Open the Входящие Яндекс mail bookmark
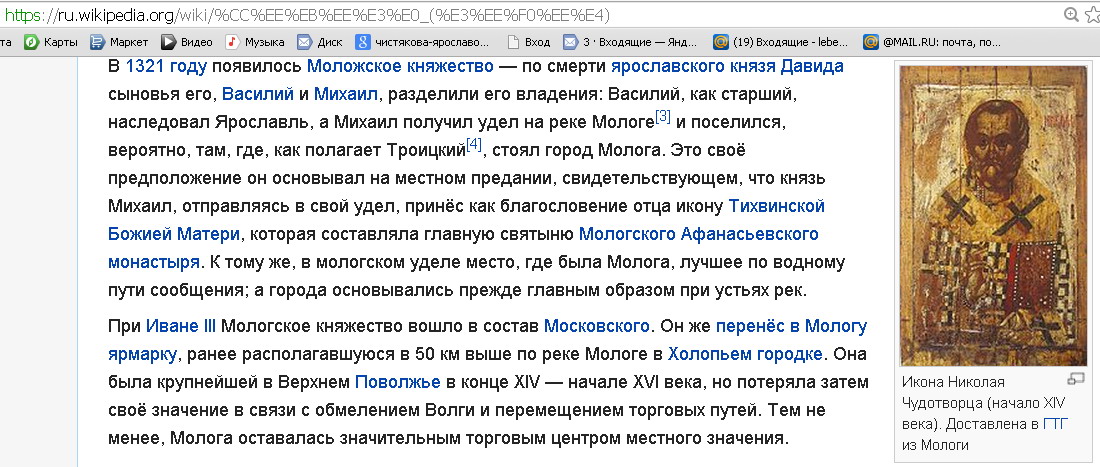The image size is (1100, 467). 630,43
